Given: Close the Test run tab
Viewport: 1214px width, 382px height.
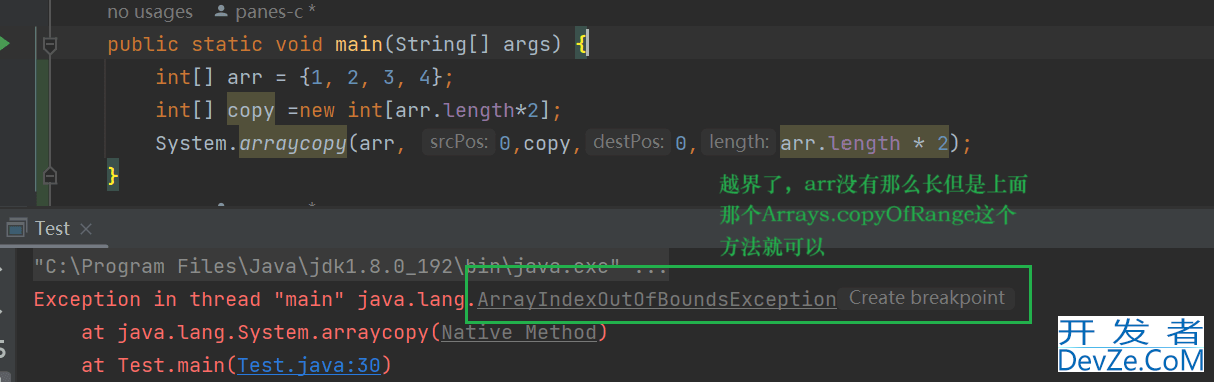Looking at the screenshot, I should point(87,229).
